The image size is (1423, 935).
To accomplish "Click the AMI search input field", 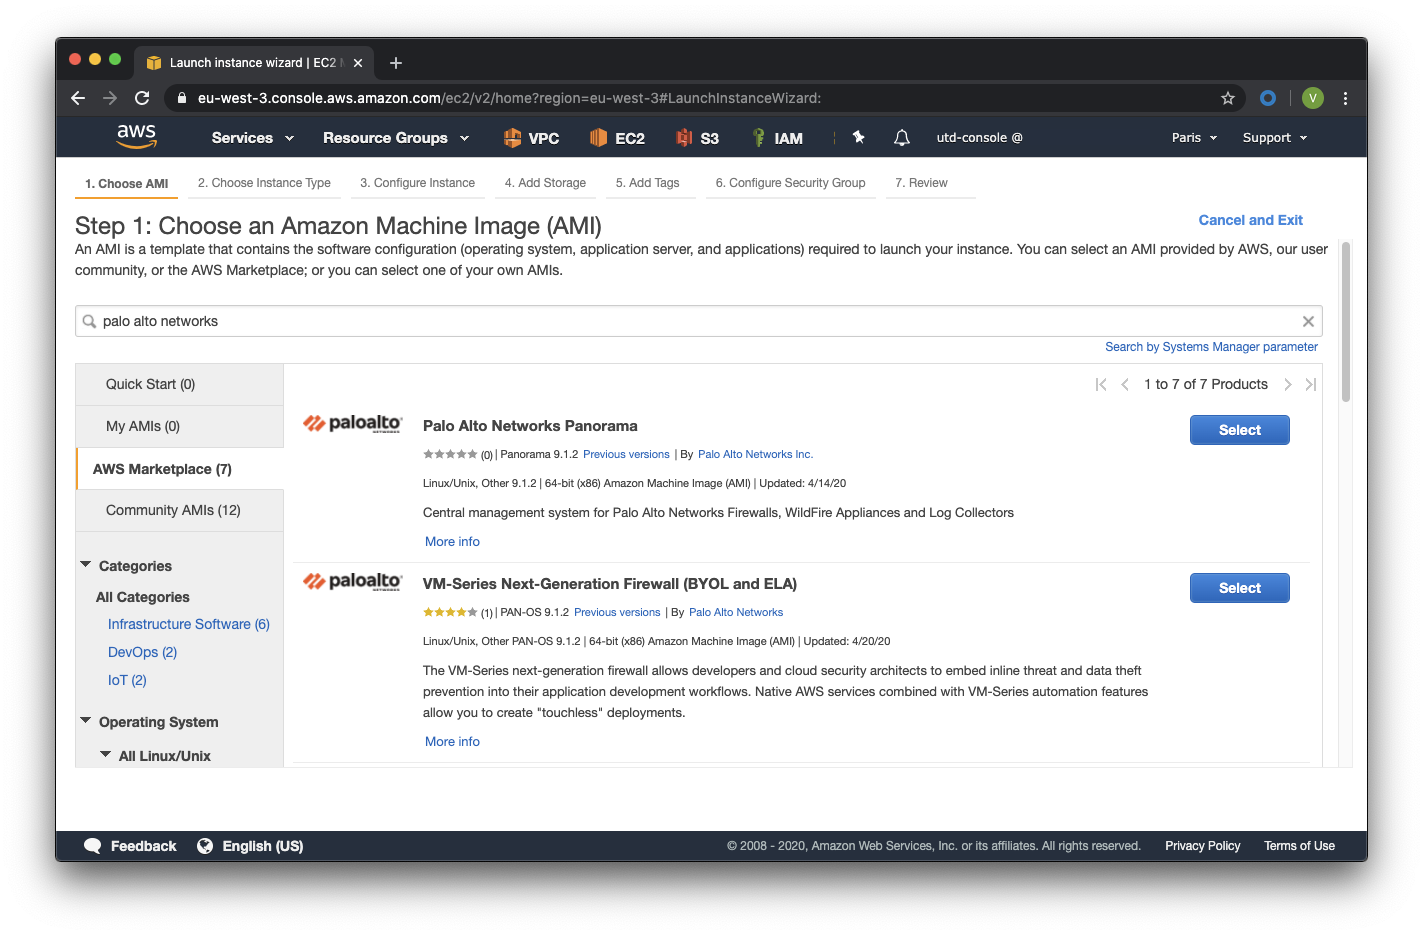I will click(x=699, y=321).
